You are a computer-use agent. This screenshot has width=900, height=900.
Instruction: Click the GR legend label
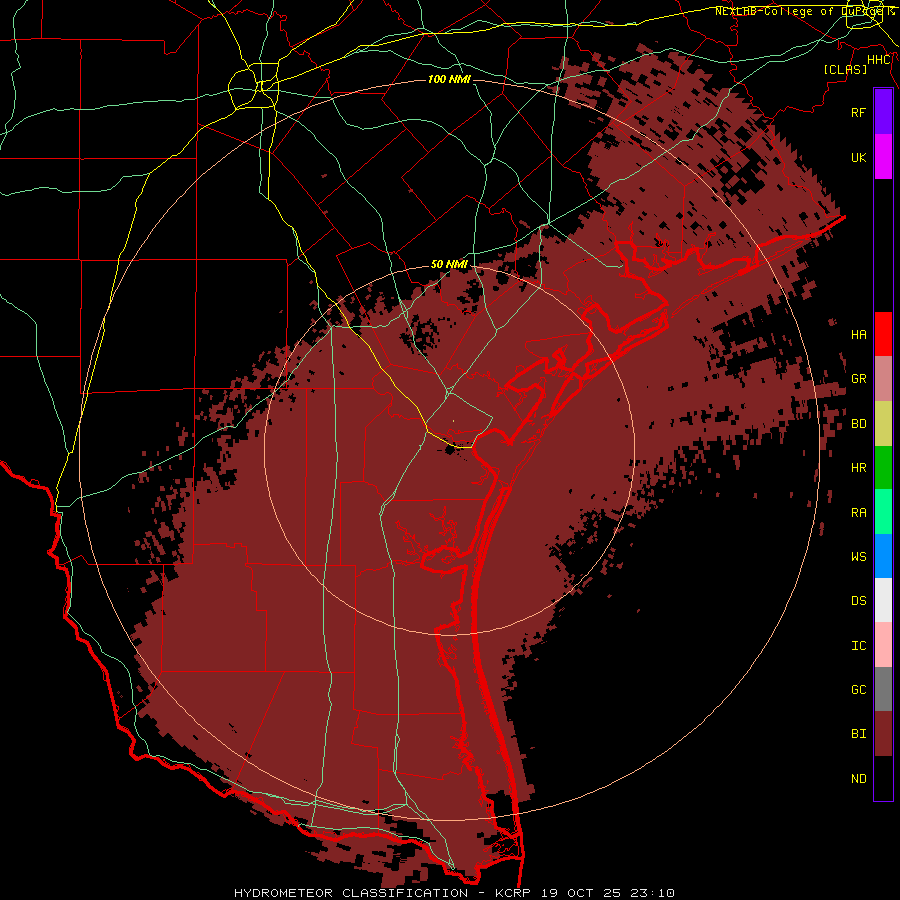859,379
